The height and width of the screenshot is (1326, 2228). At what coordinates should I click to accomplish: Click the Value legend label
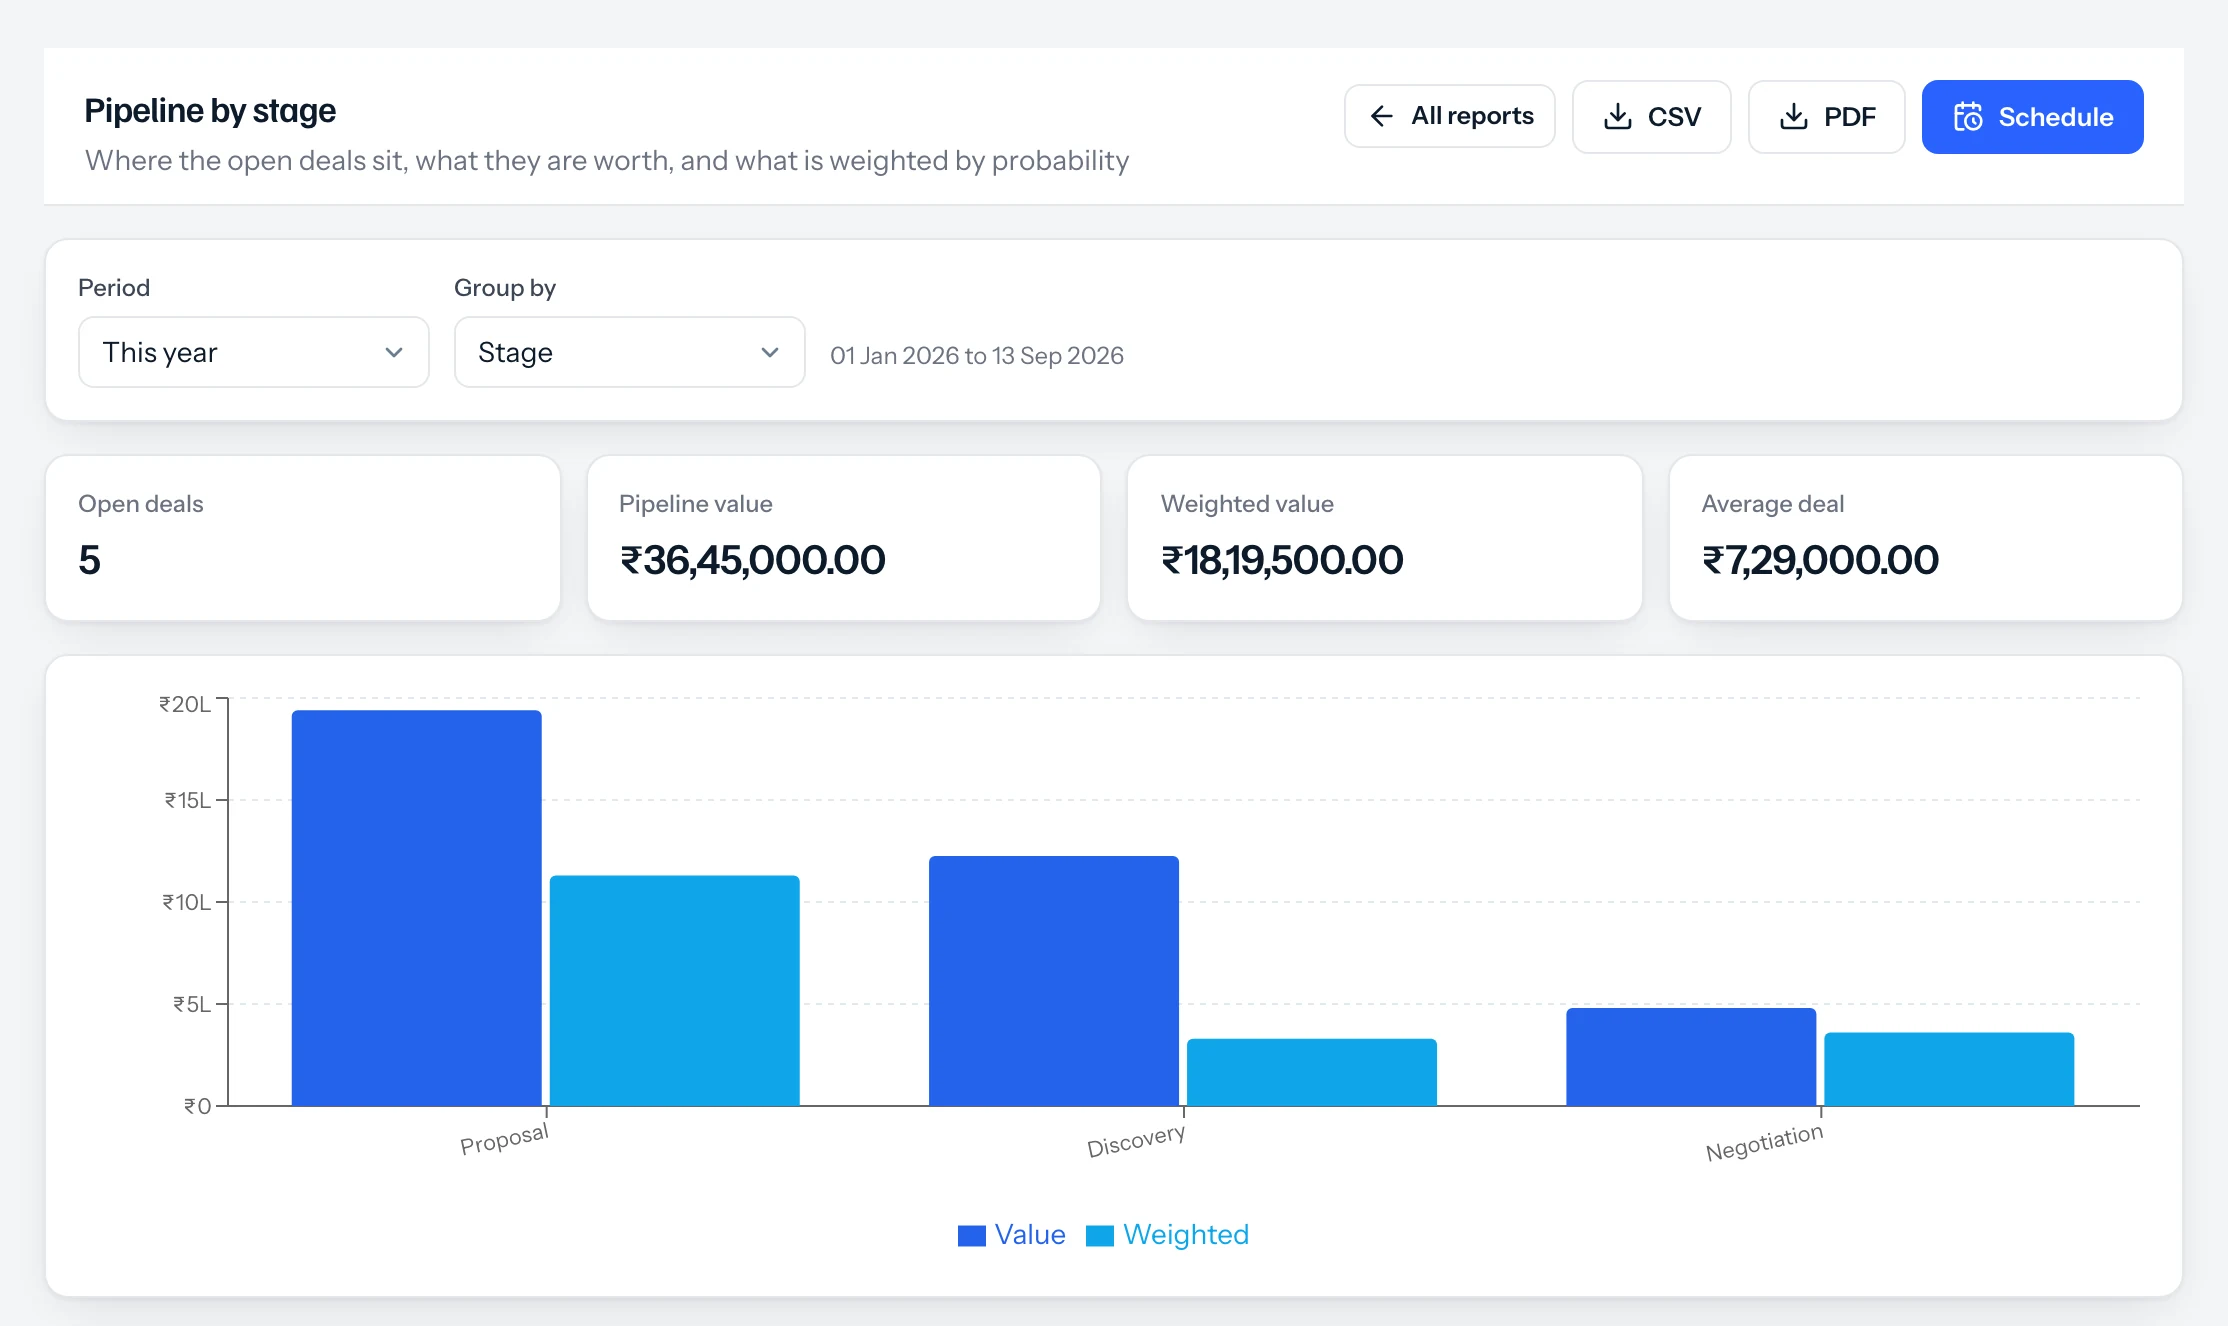click(1030, 1235)
